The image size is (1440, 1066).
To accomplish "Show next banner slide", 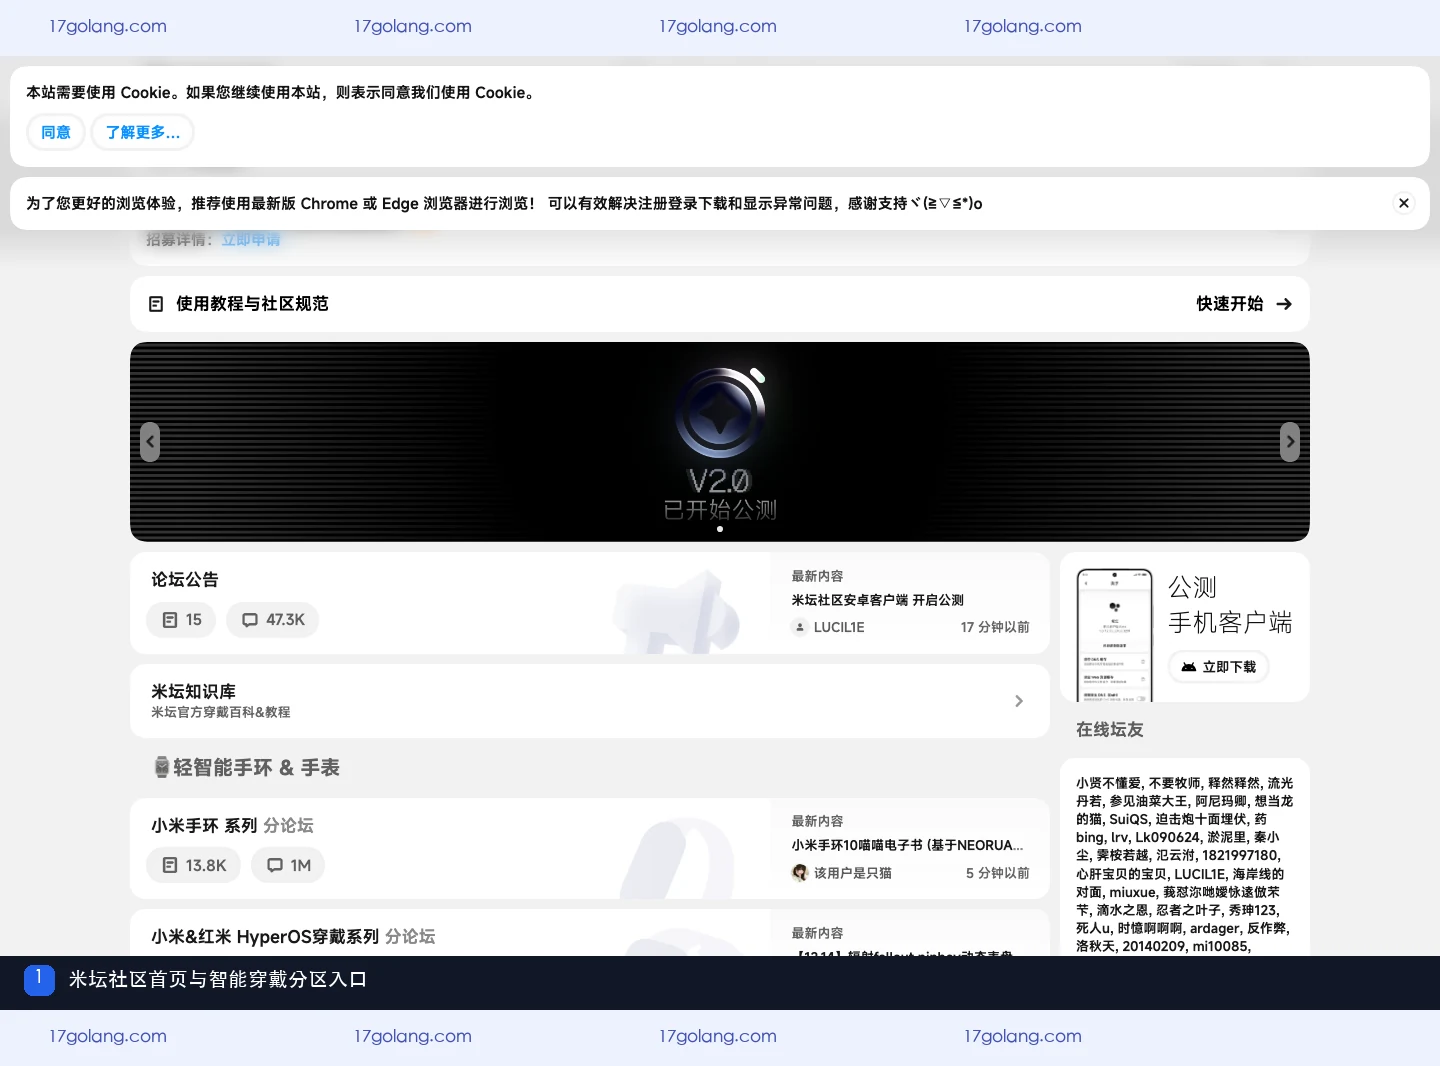I will 1290,442.
